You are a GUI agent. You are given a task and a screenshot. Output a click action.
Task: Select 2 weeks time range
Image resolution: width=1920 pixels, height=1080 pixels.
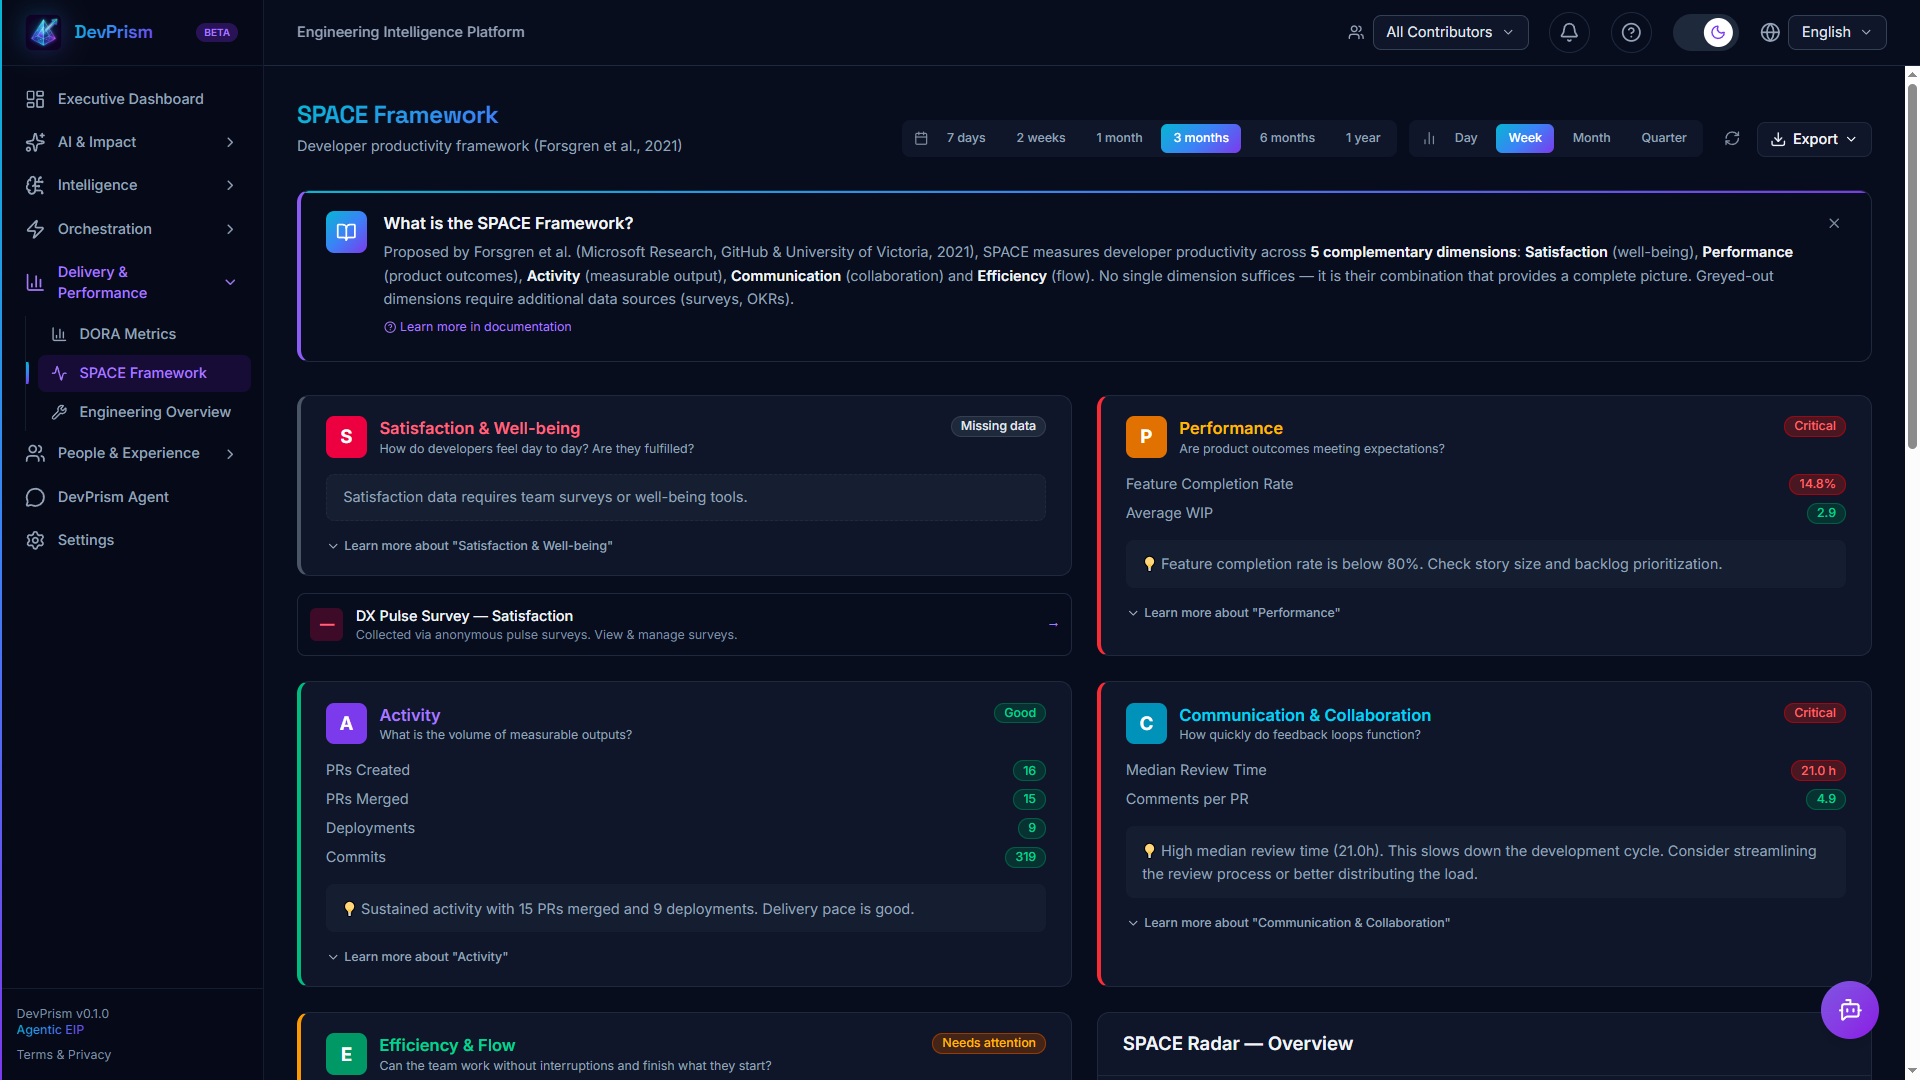pyautogui.click(x=1041, y=138)
